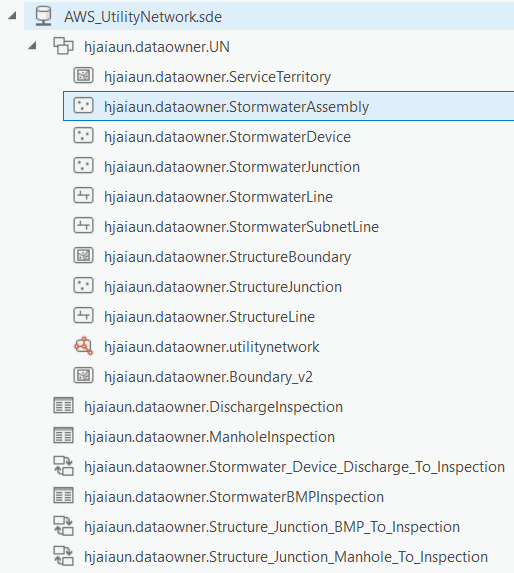This screenshot has height=573, width=514.
Task: Select Structure_Junction_BMP_To_Inspection relationship class
Action: (x=272, y=527)
